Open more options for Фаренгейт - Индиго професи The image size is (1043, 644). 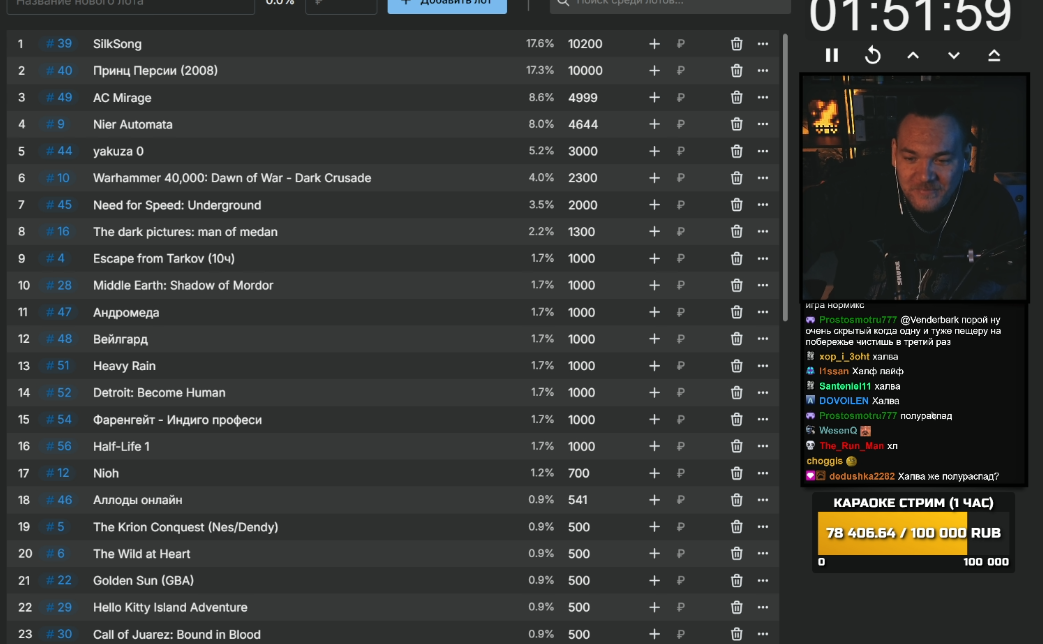point(763,419)
